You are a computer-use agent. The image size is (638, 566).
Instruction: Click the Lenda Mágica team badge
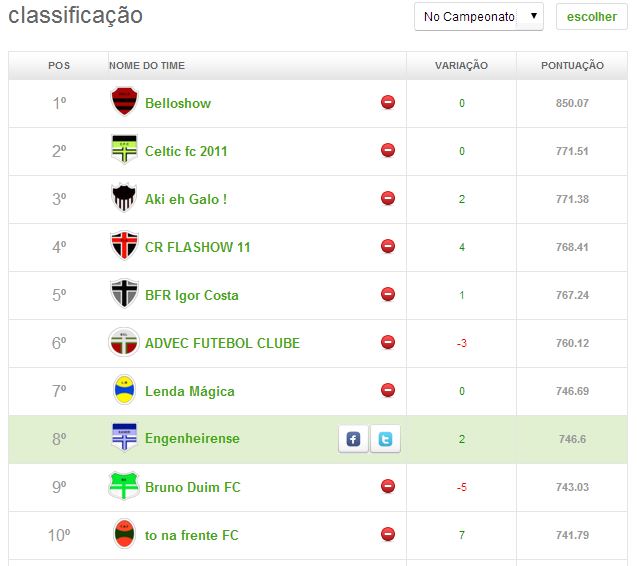123,390
